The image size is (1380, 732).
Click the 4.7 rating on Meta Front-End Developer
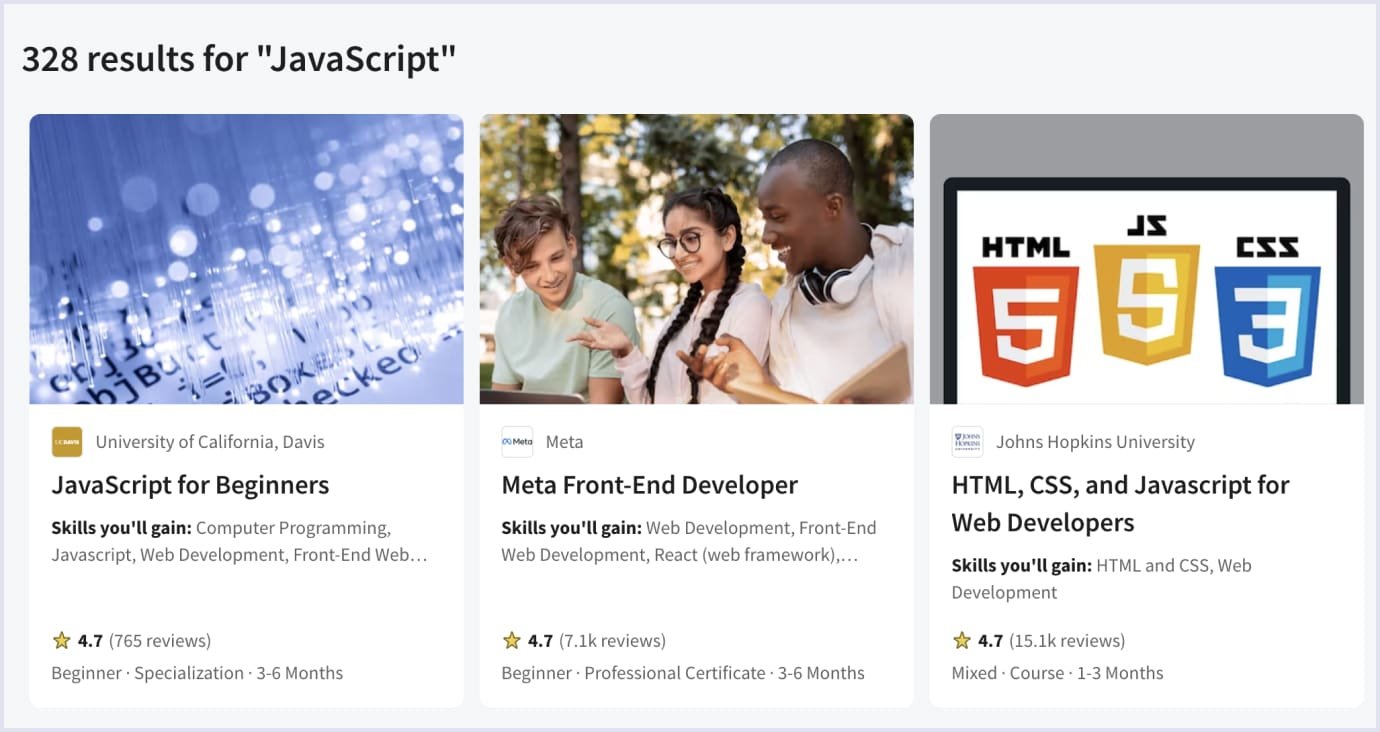[x=540, y=641]
